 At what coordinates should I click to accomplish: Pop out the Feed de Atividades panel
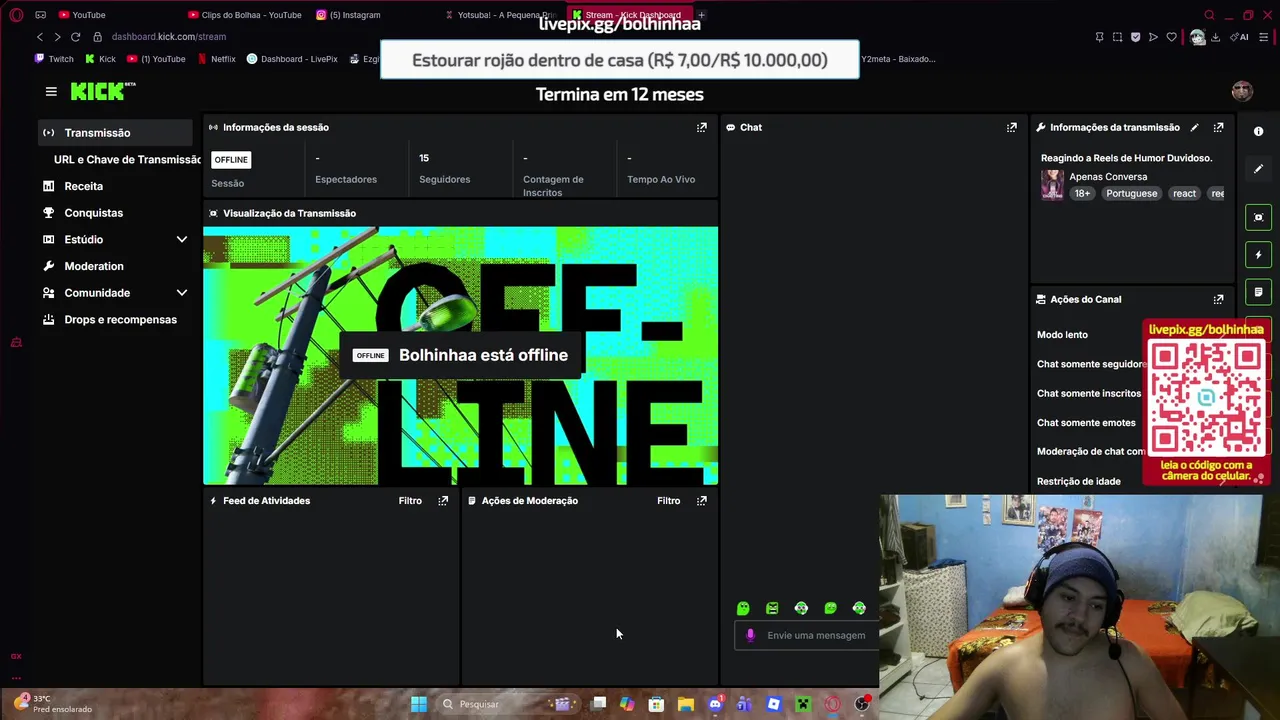pos(443,500)
